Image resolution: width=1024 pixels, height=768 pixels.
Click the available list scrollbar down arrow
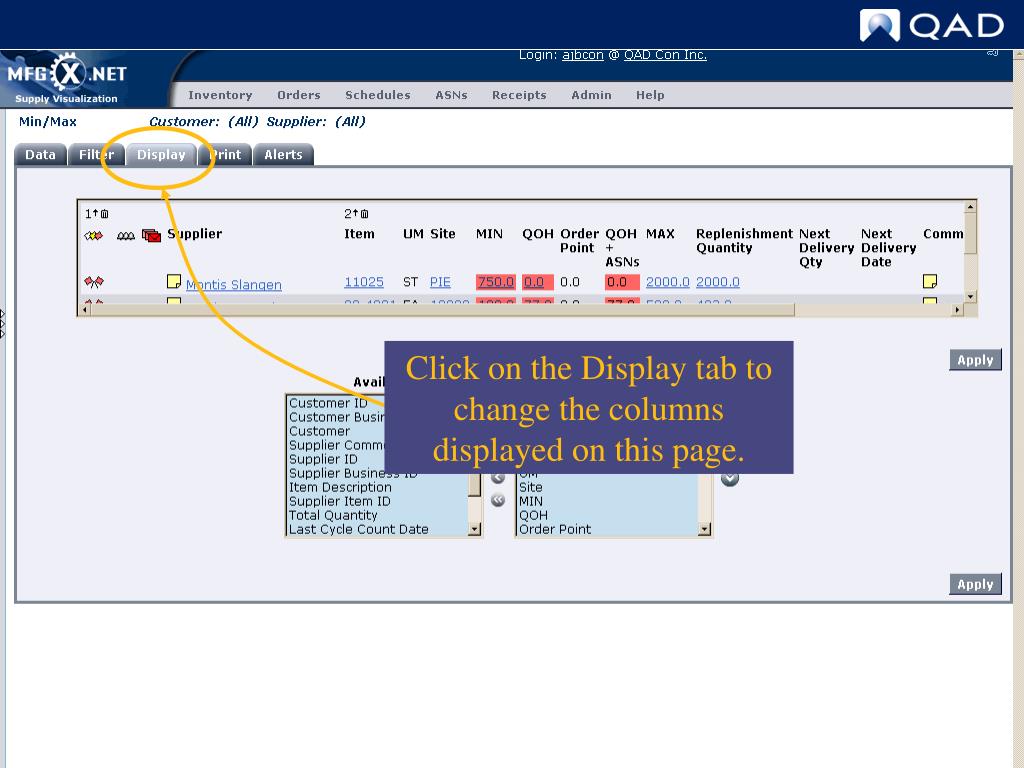coord(475,530)
